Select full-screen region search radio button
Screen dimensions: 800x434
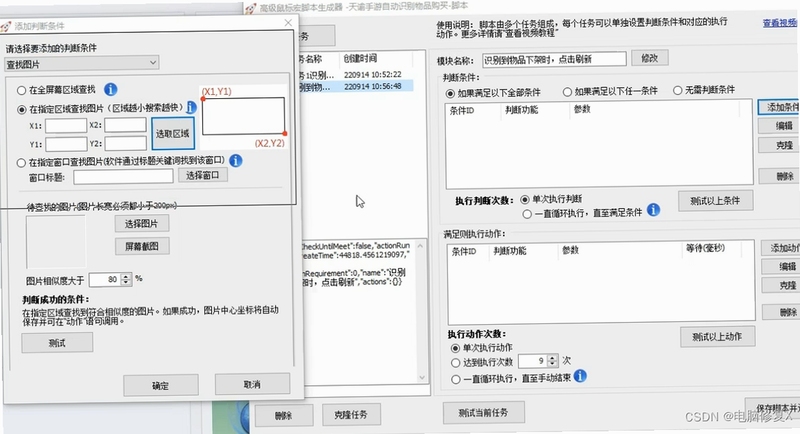pos(21,91)
